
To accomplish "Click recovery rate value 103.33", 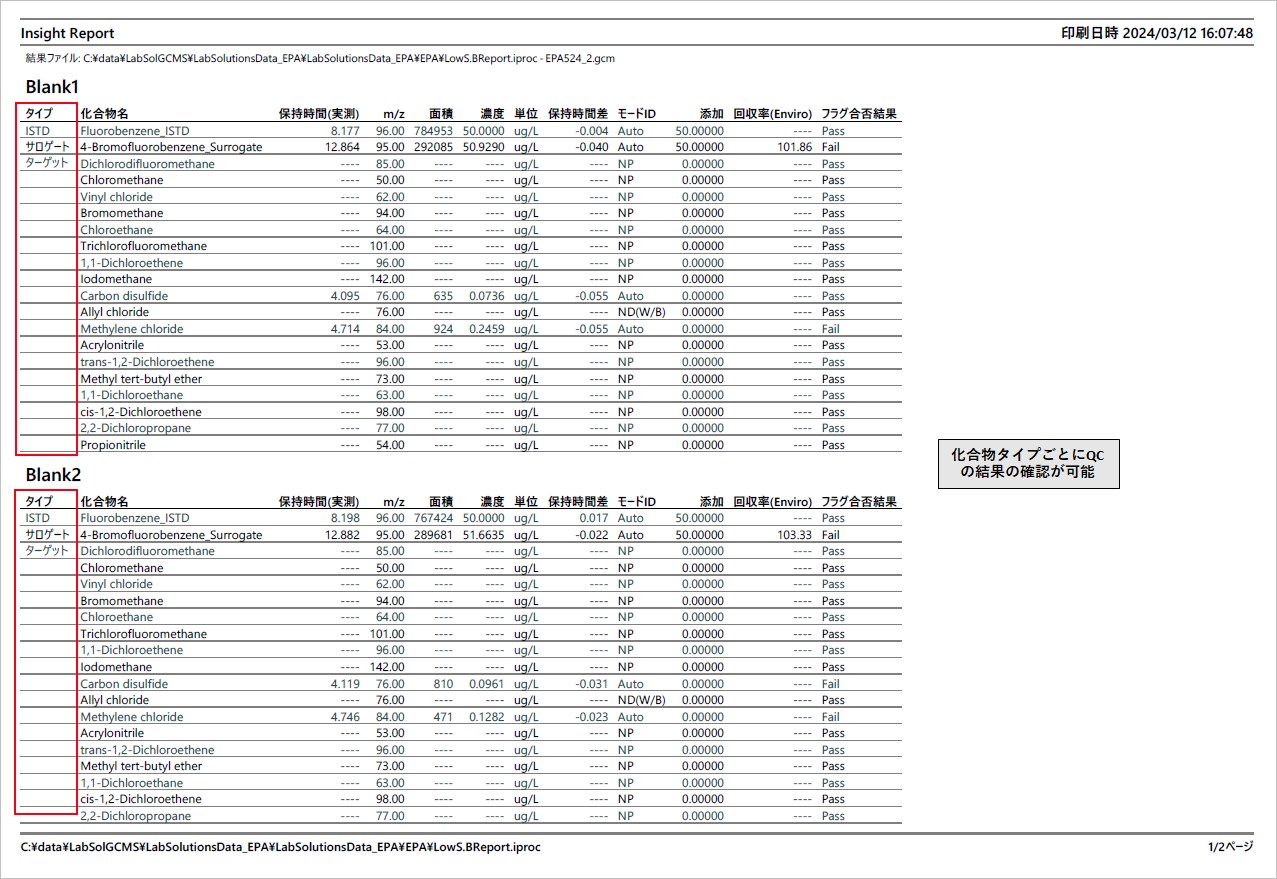I will coord(795,535).
